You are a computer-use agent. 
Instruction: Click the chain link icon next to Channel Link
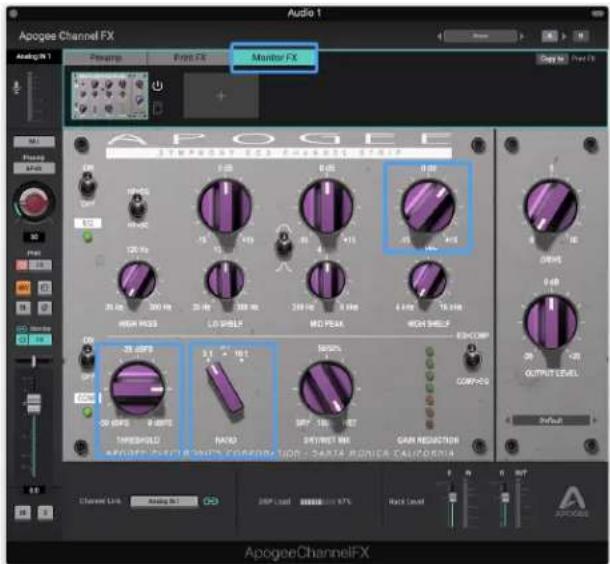click(x=210, y=501)
